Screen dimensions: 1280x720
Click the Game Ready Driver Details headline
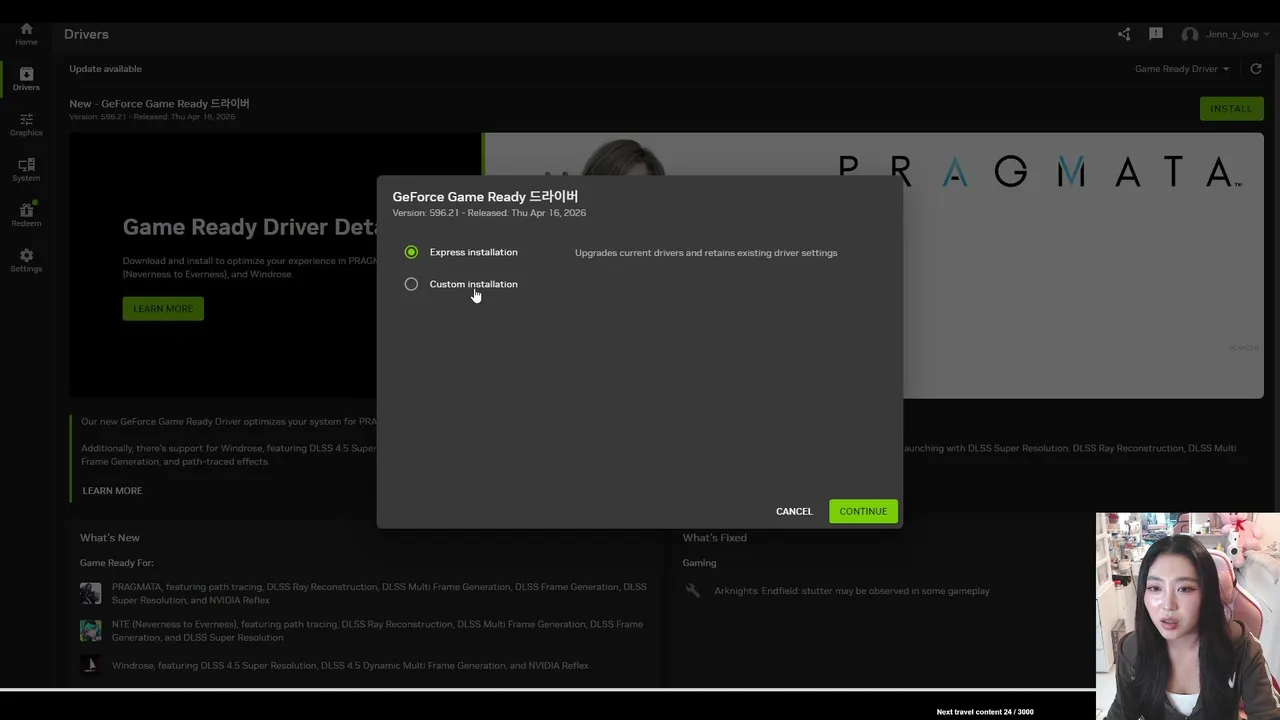(249, 227)
